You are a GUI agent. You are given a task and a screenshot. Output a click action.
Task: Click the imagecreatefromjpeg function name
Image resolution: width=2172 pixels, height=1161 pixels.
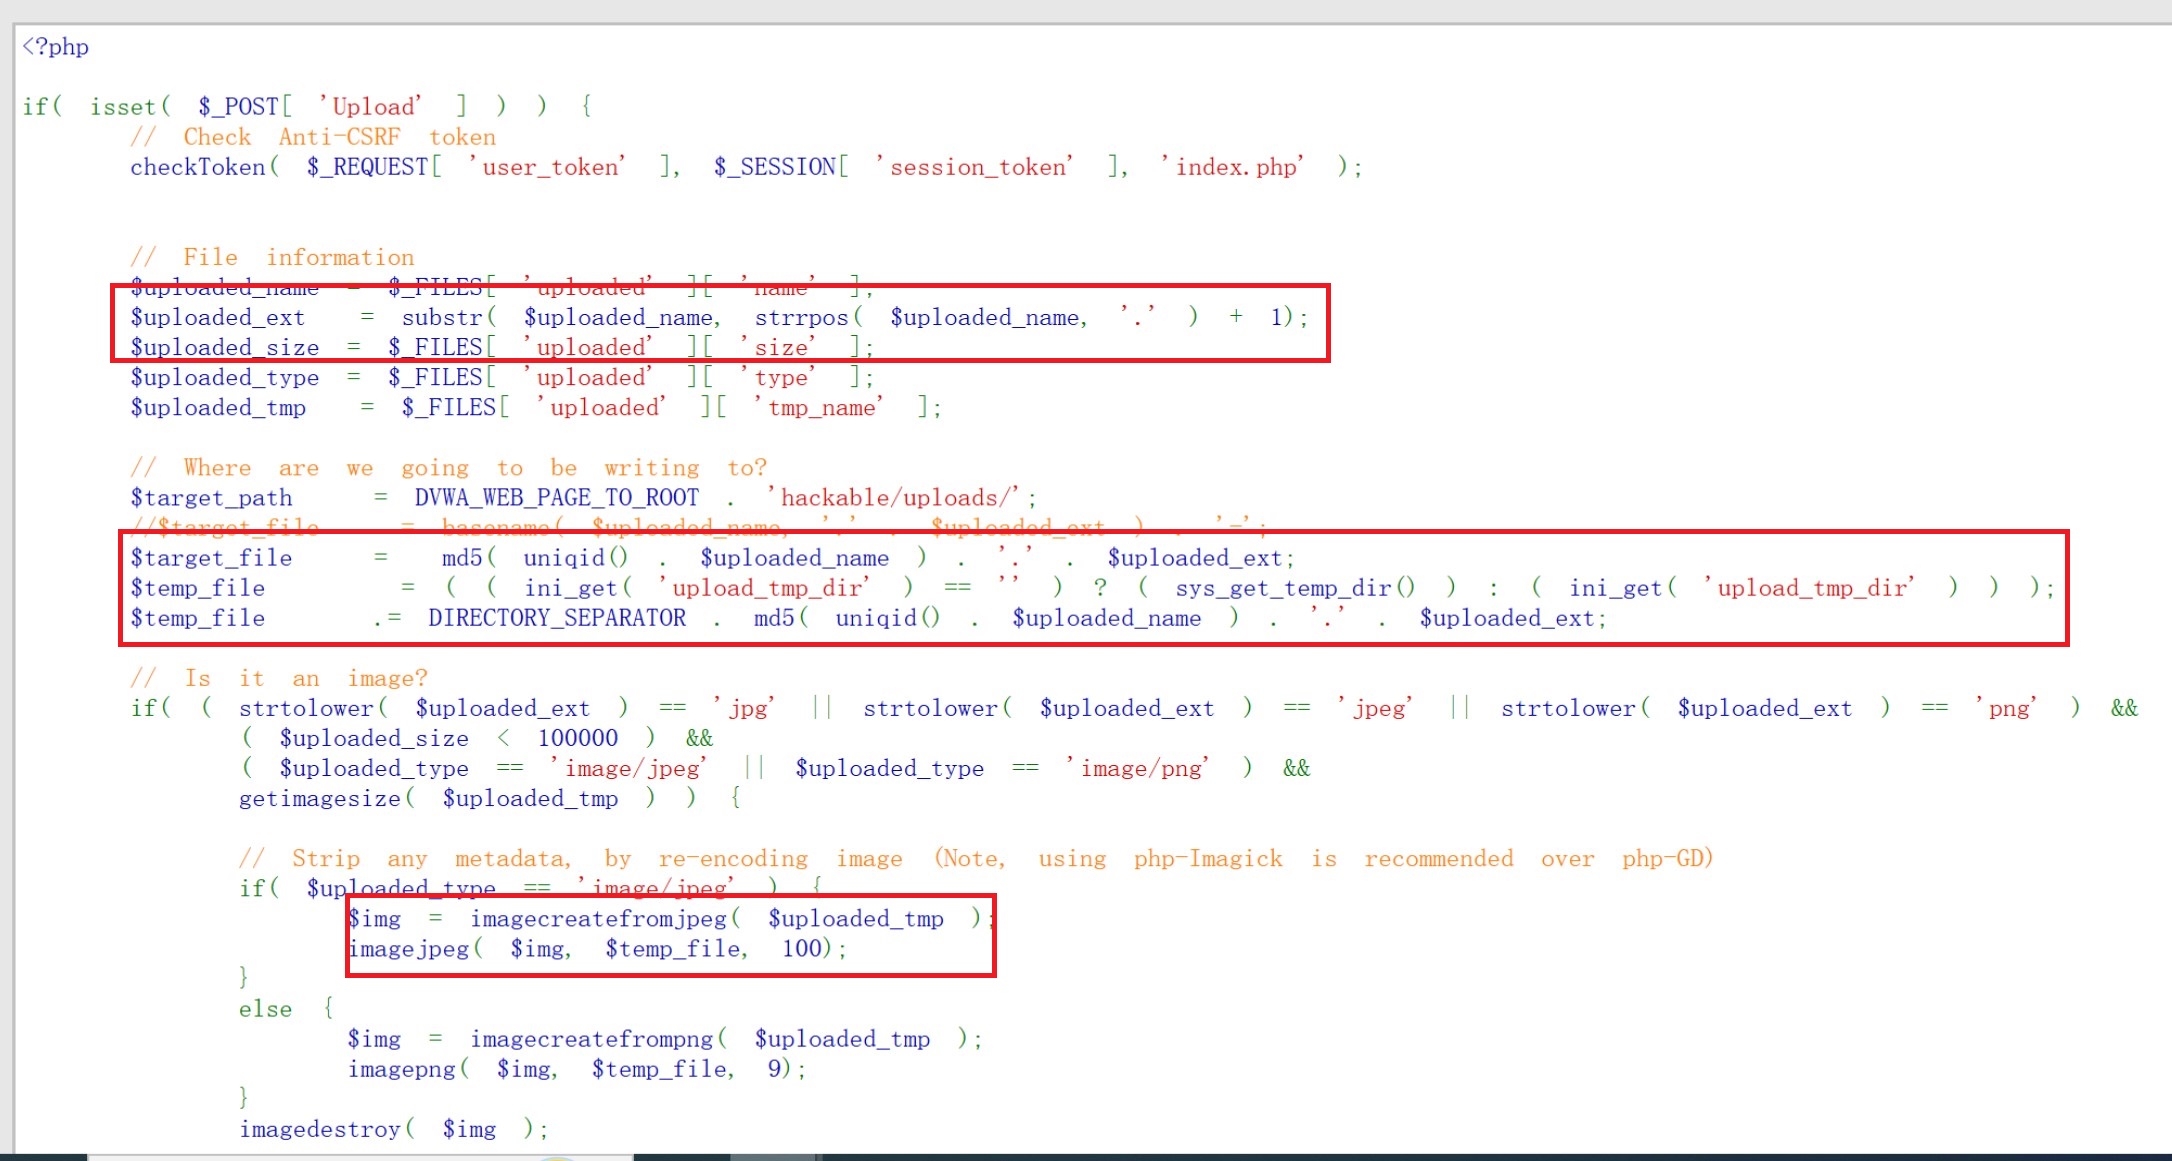click(599, 918)
